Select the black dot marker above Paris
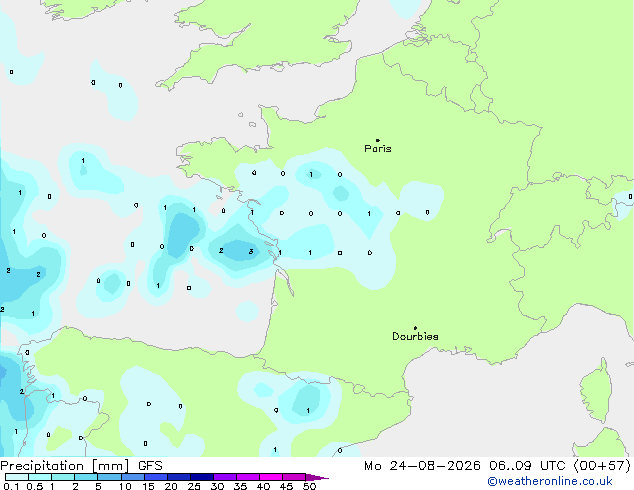Viewport: 634px width, 490px height. pyautogui.click(x=378, y=140)
